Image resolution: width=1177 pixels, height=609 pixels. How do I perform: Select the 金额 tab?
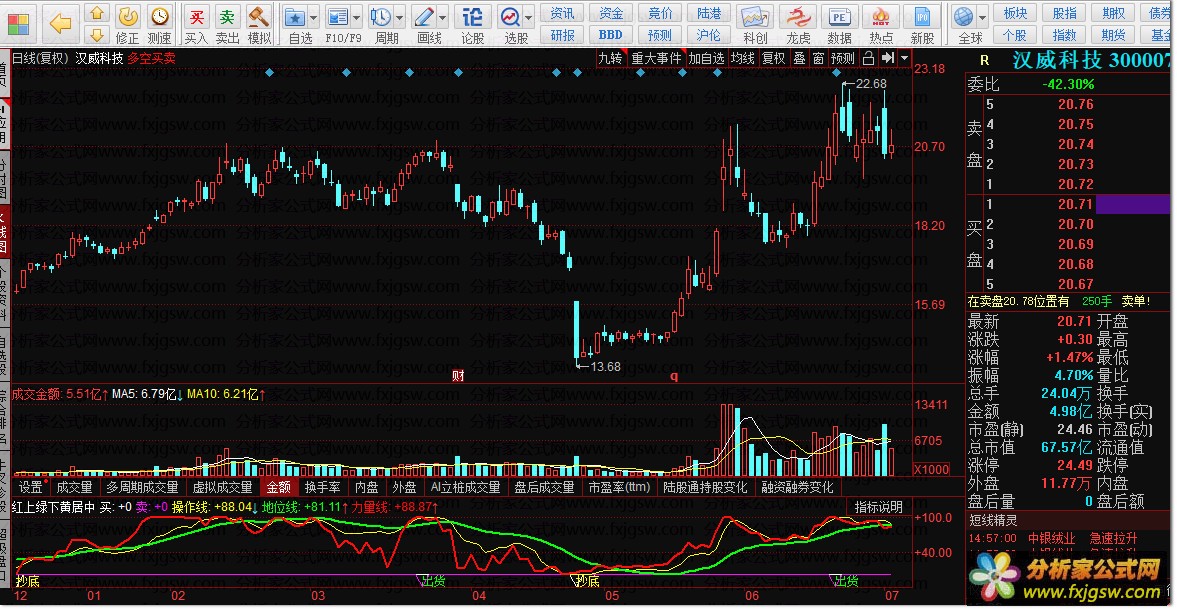pos(278,487)
